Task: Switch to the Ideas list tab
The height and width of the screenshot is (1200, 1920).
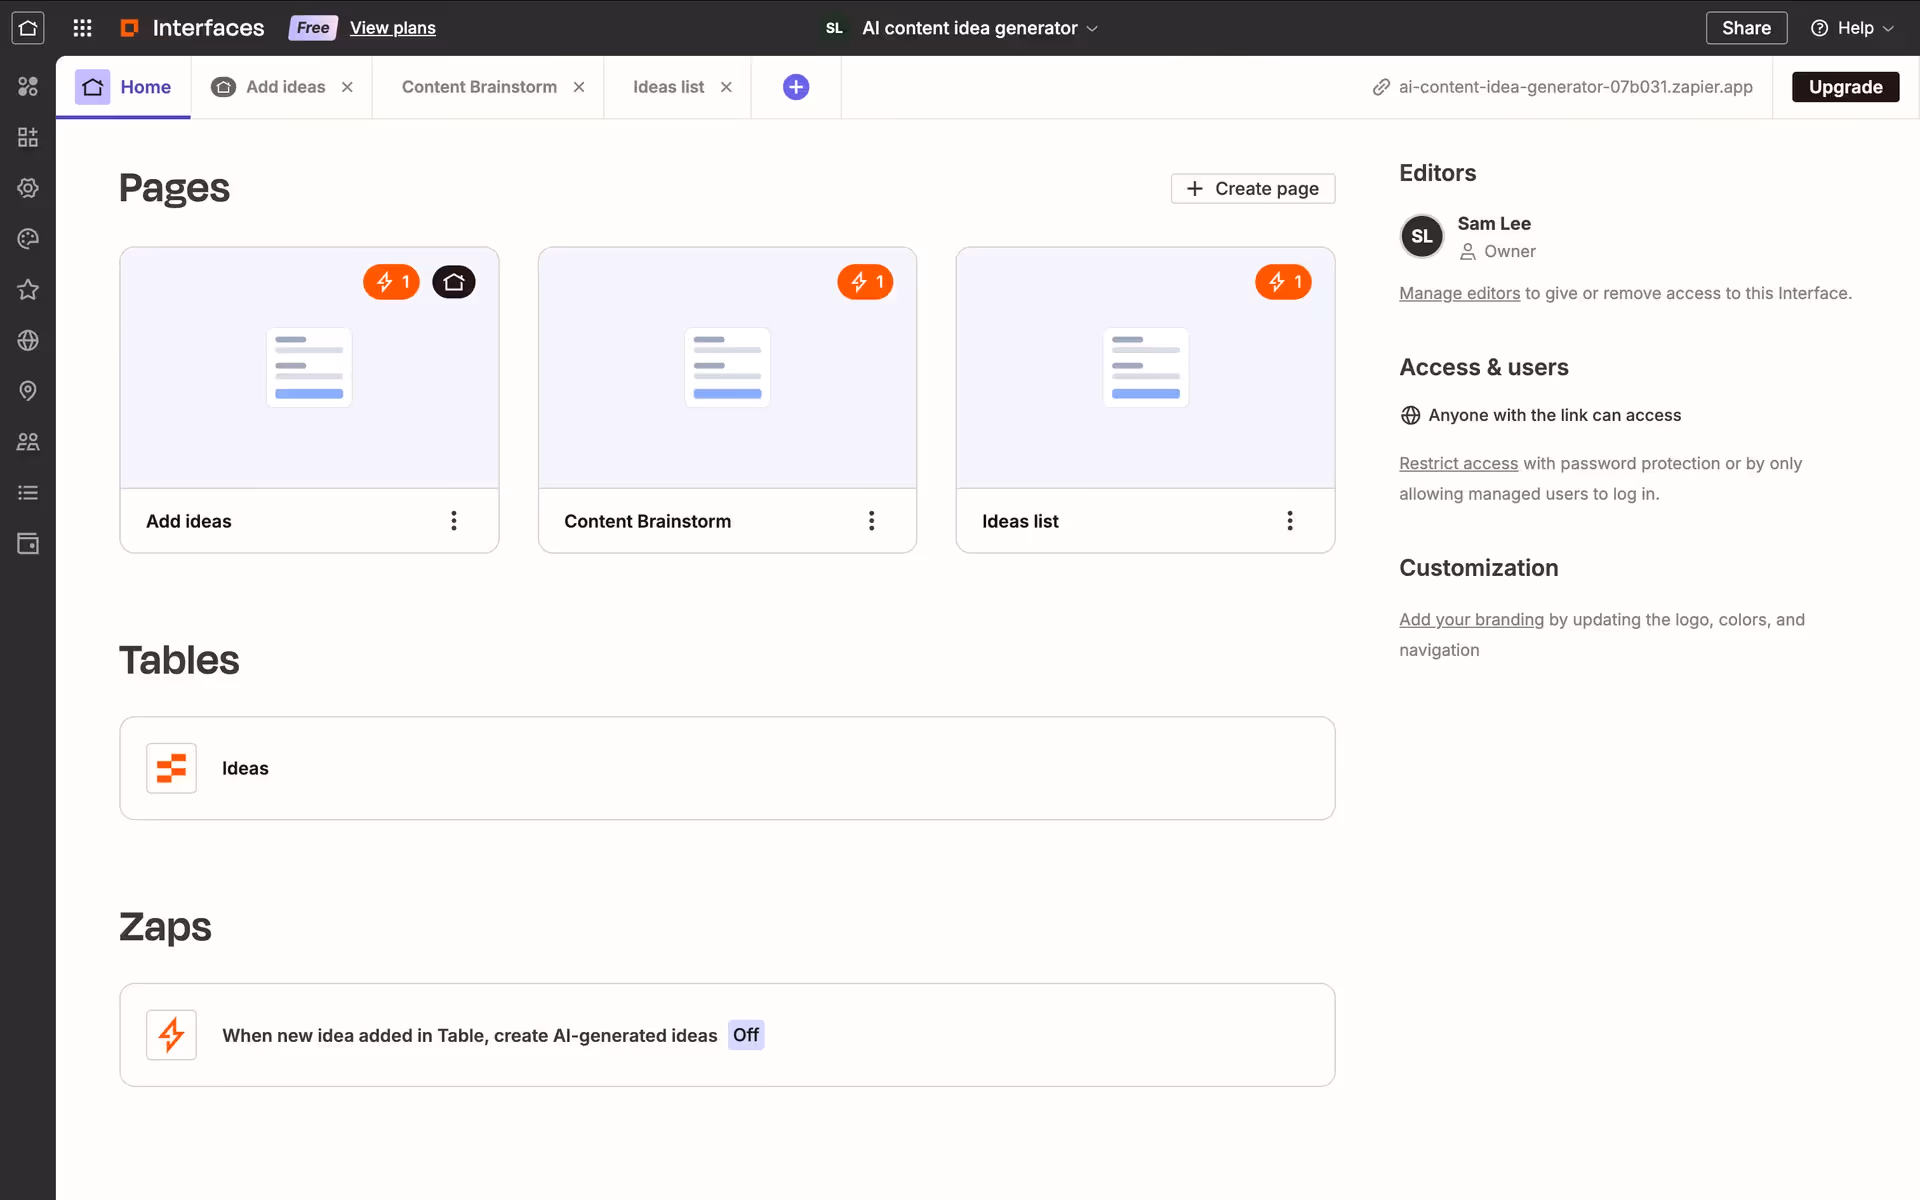Action: coord(668,87)
